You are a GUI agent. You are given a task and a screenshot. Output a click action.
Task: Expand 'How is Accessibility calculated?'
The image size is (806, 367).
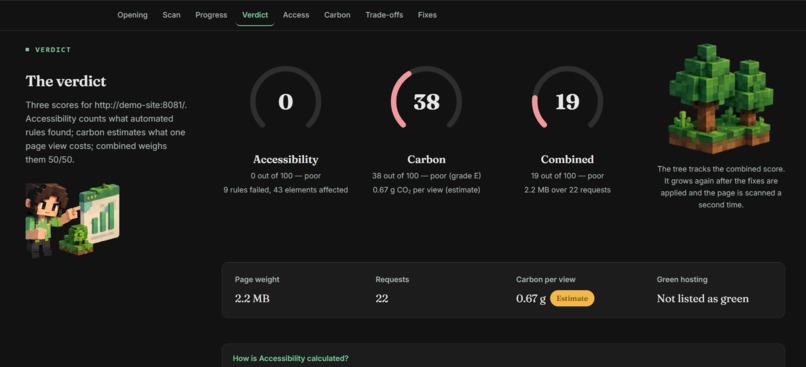(290, 358)
